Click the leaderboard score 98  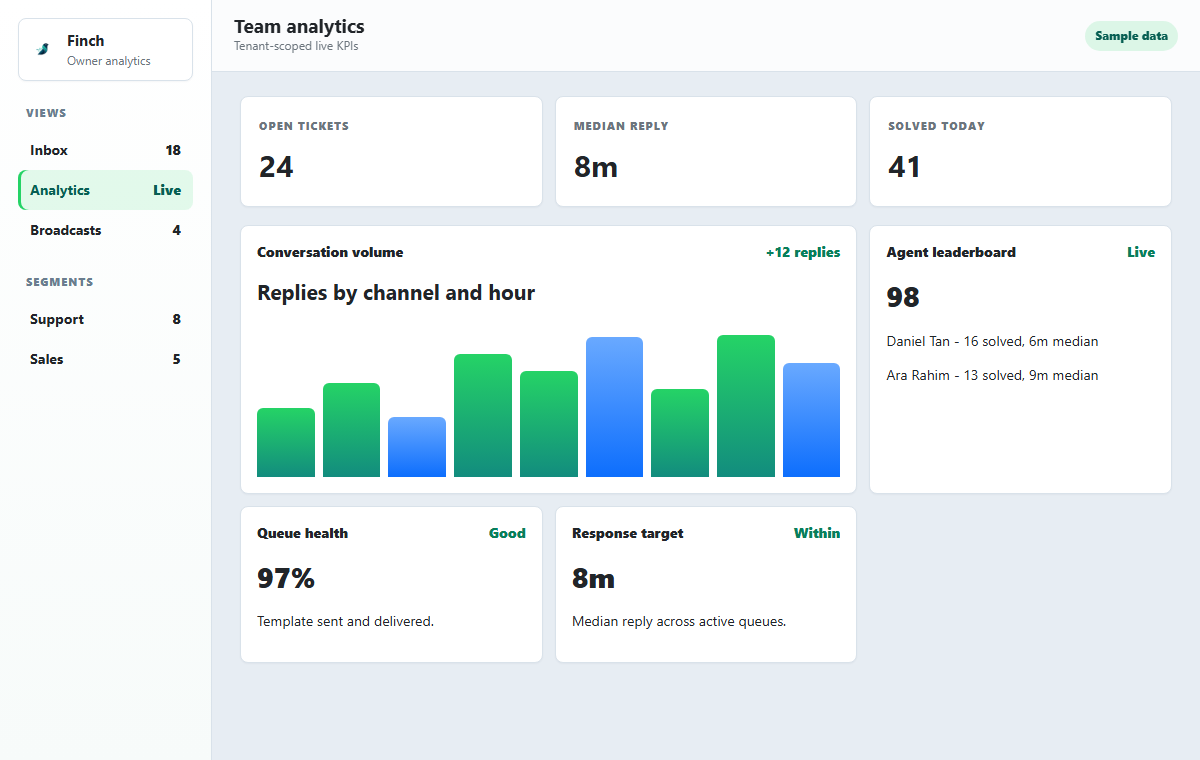tap(903, 297)
